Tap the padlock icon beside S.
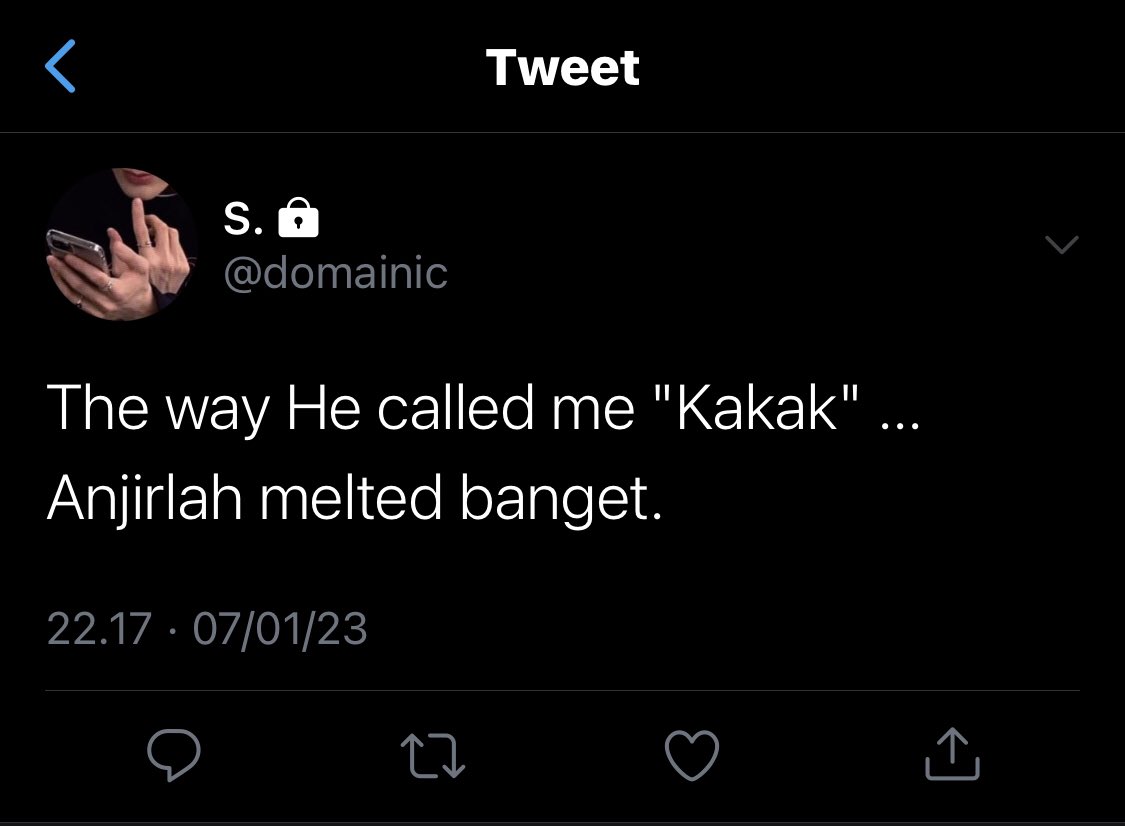 [298, 217]
